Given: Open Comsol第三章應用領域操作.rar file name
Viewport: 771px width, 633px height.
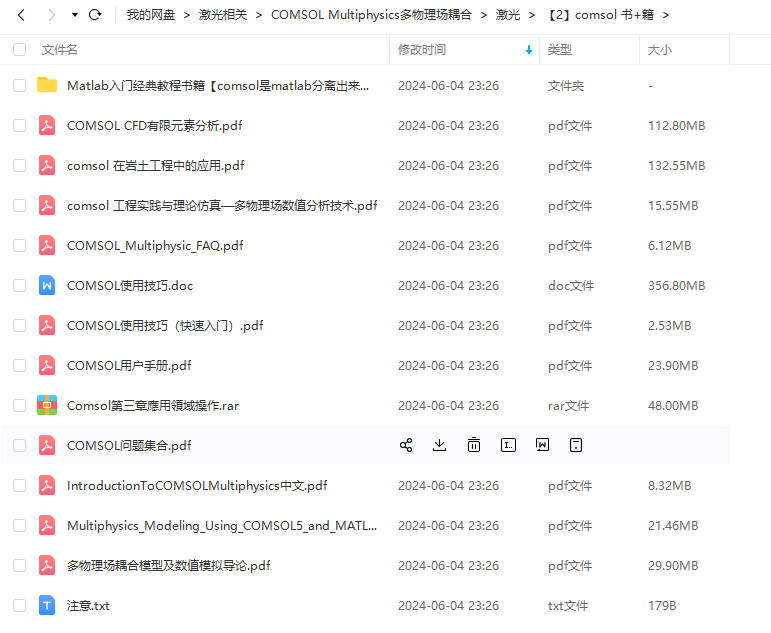Looking at the screenshot, I should click(152, 405).
